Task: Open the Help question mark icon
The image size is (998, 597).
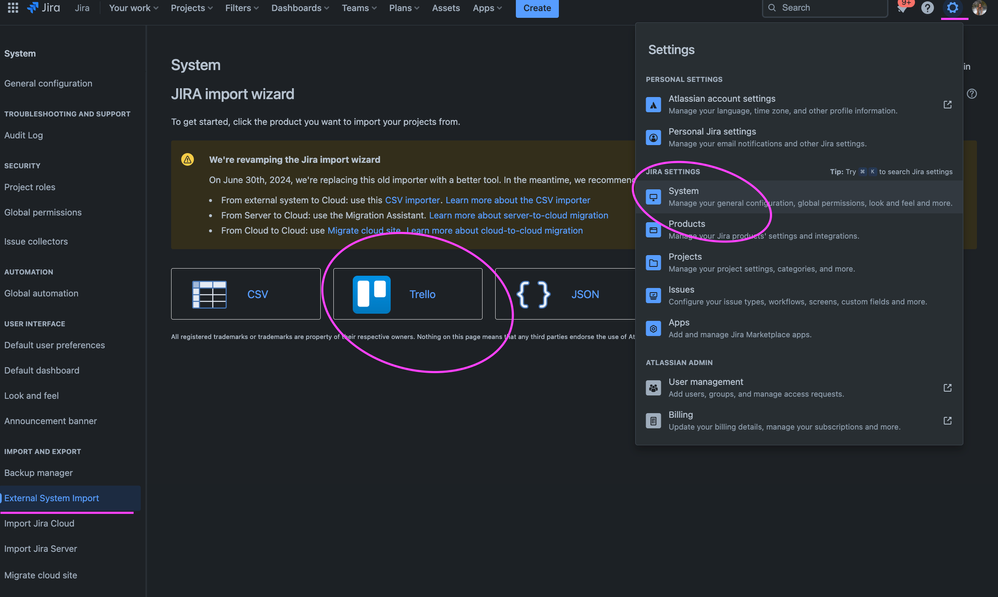Action: (927, 8)
